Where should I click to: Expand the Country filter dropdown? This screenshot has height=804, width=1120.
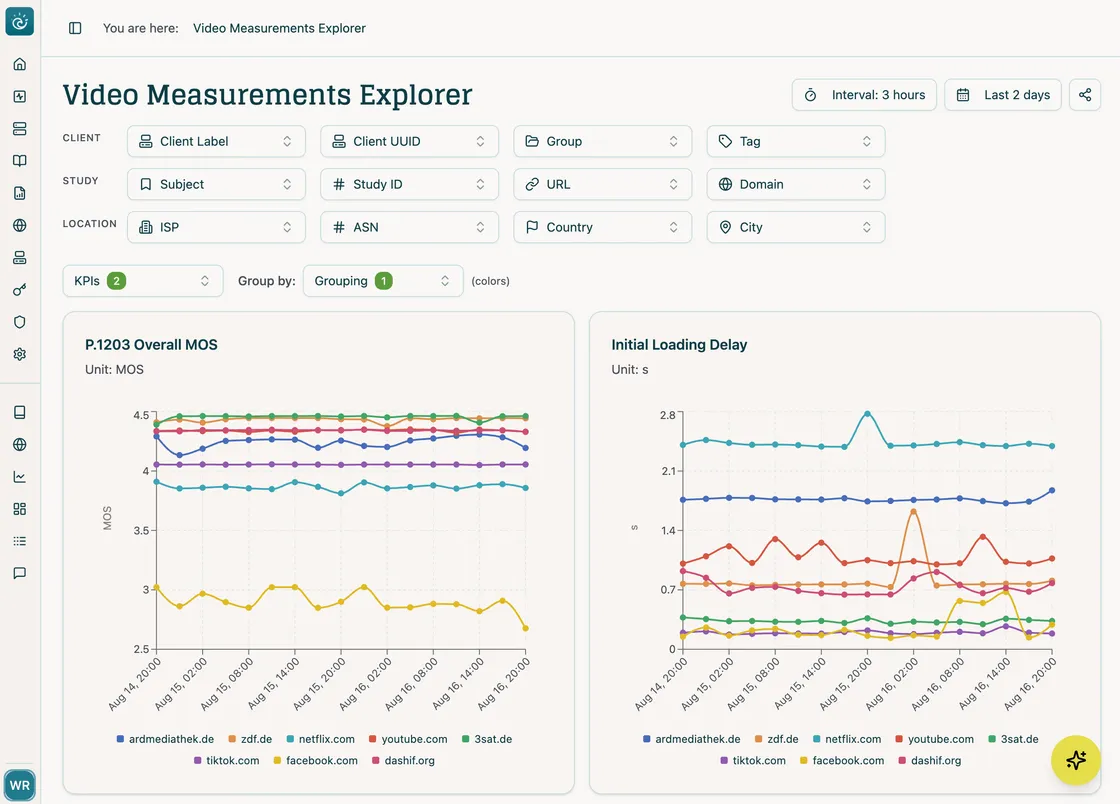coord(602,227)
